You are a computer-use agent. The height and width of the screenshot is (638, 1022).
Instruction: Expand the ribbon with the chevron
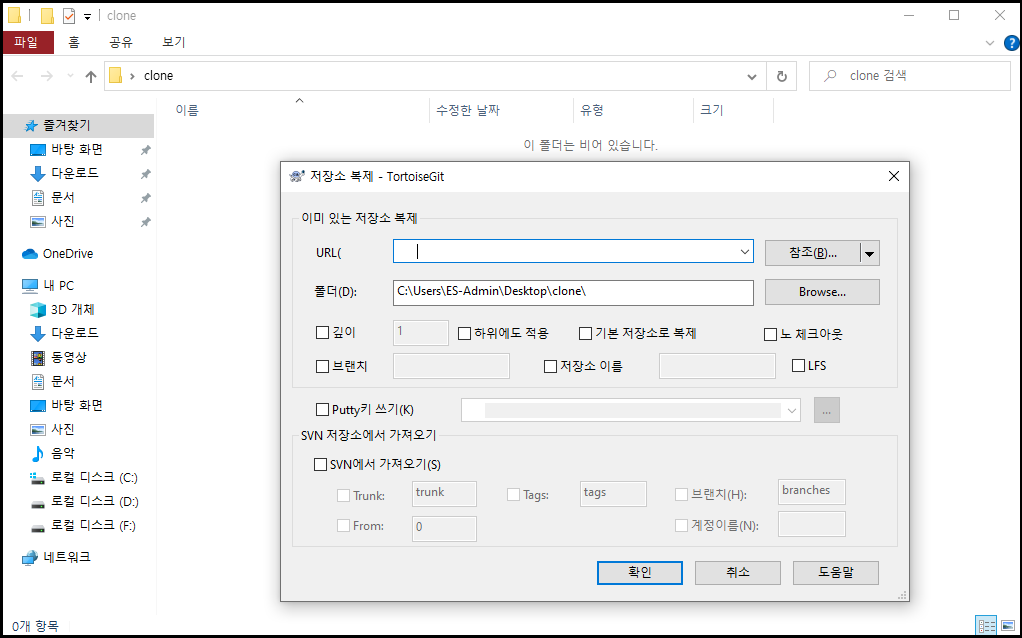click(x=989, y=43)
